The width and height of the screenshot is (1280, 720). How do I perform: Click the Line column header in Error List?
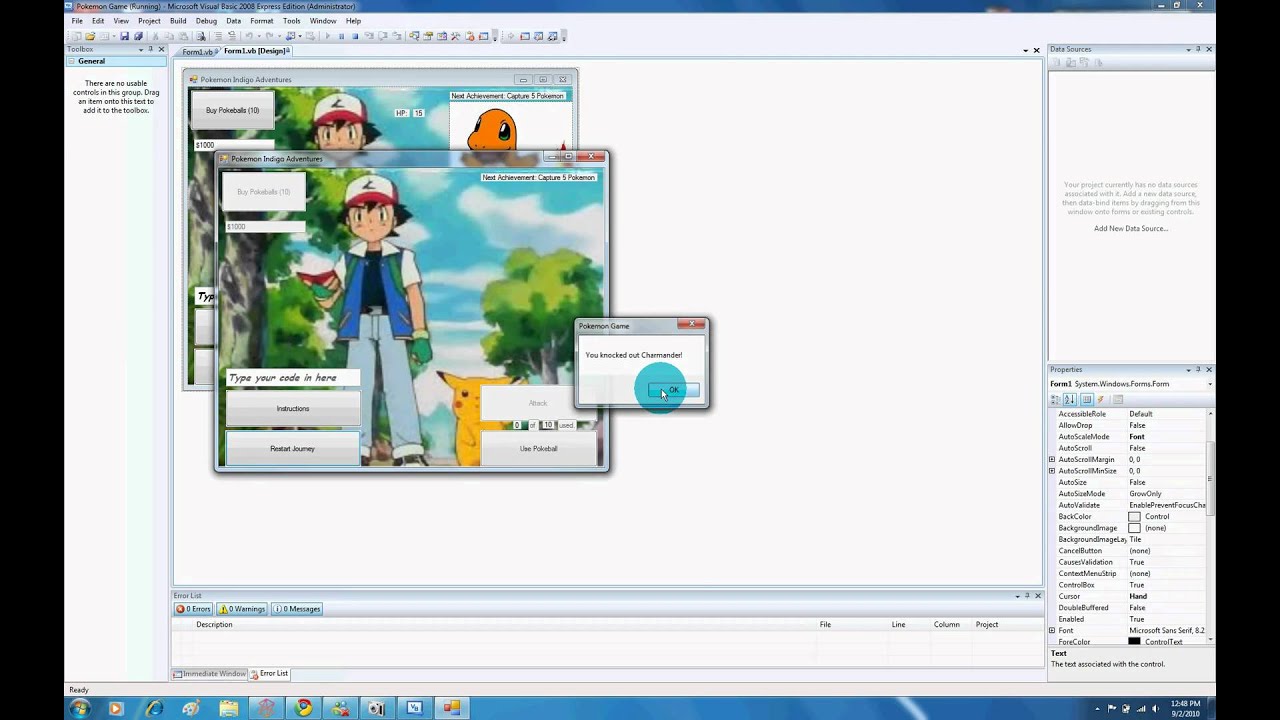click(x=898, y=624)
